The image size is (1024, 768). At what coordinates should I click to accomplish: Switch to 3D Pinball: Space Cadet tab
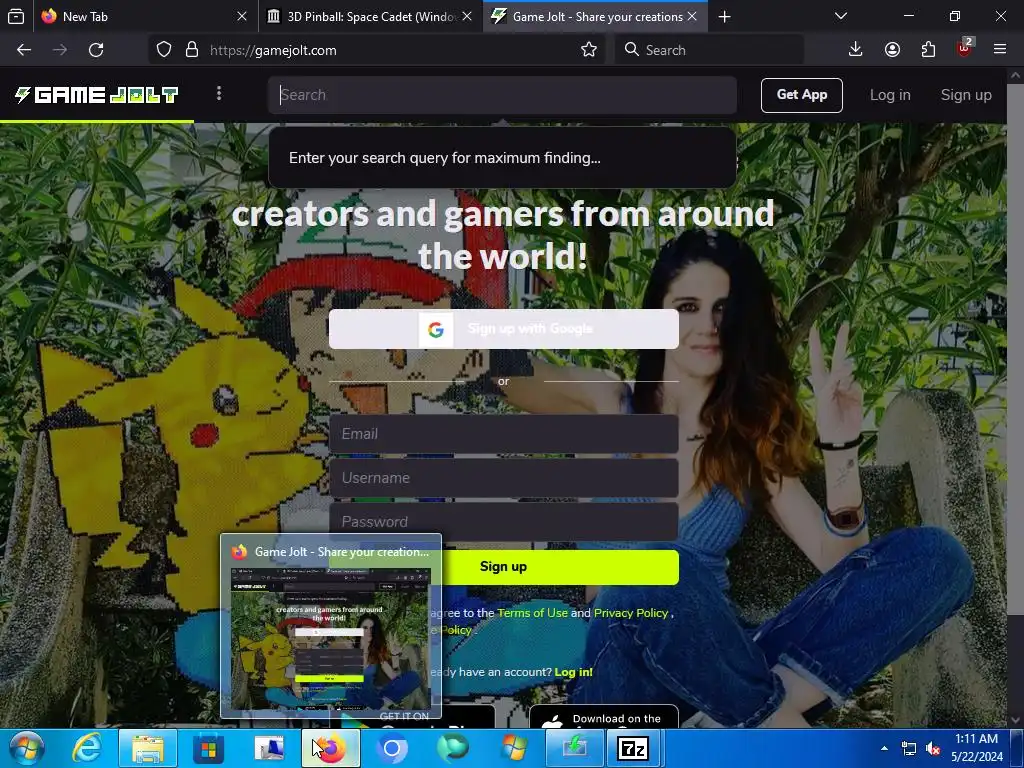[x=371, y=16]
